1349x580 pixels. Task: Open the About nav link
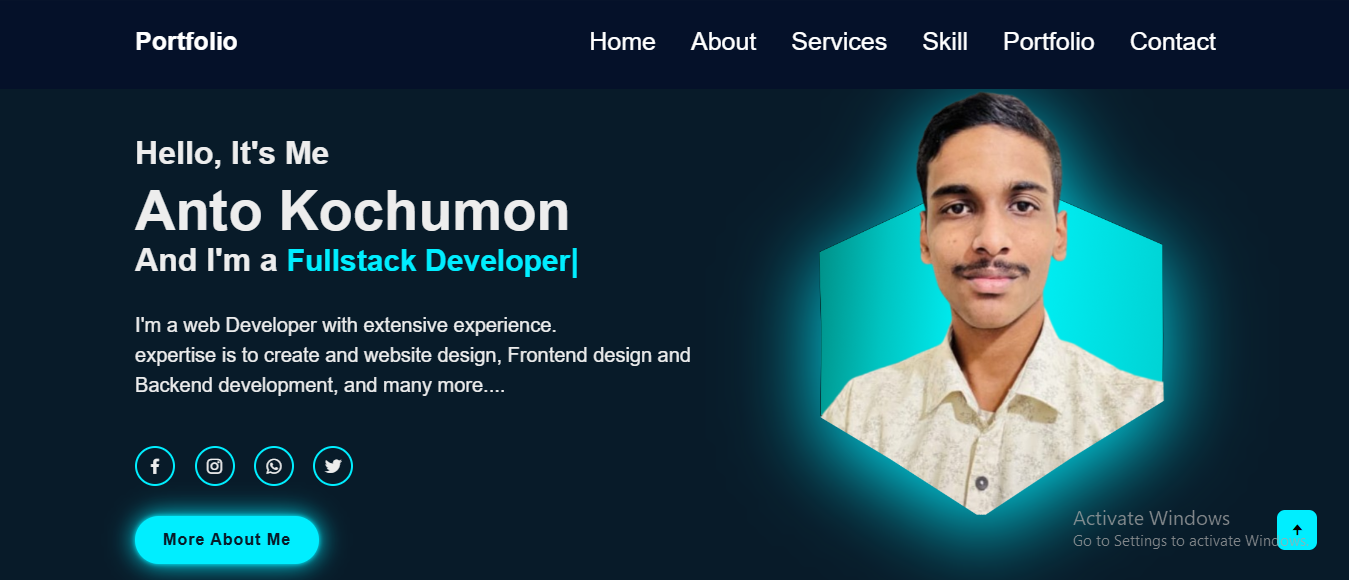click(723, 42)
